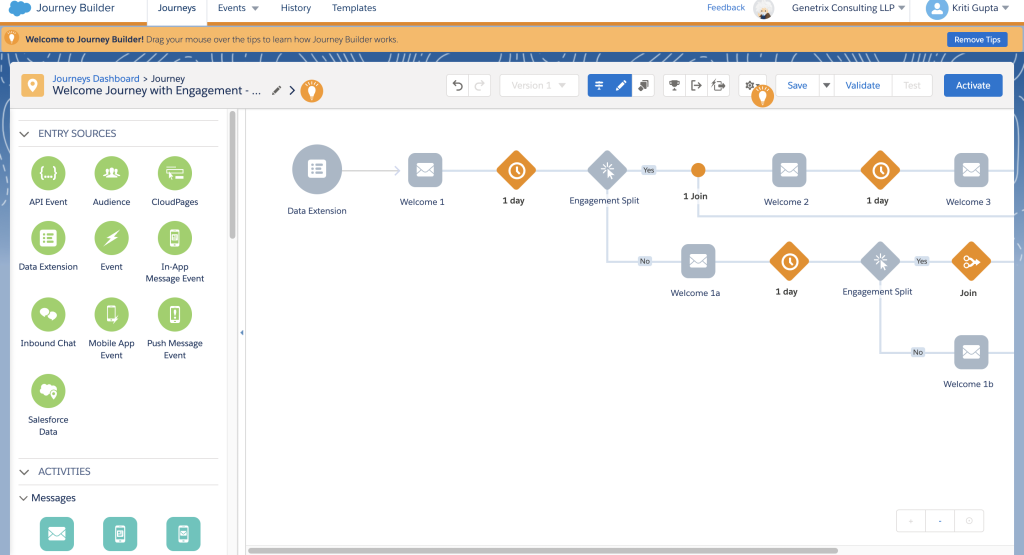Select the Push Message Event source

point(175,314)
